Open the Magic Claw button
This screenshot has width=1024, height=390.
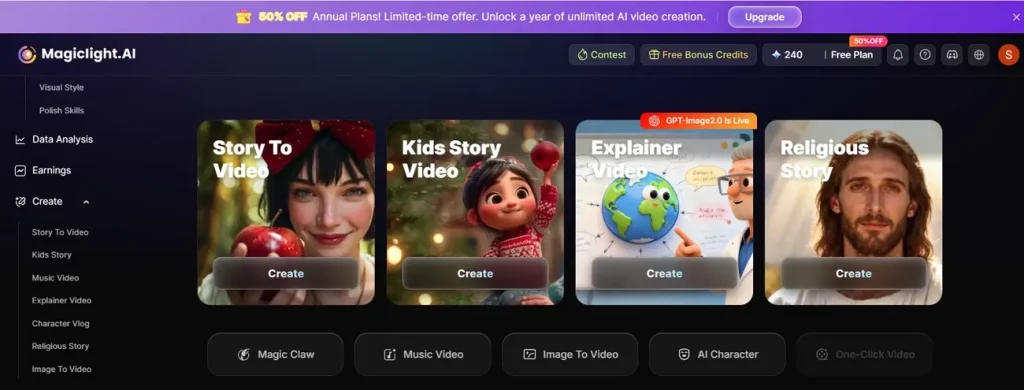coord(275,354)
